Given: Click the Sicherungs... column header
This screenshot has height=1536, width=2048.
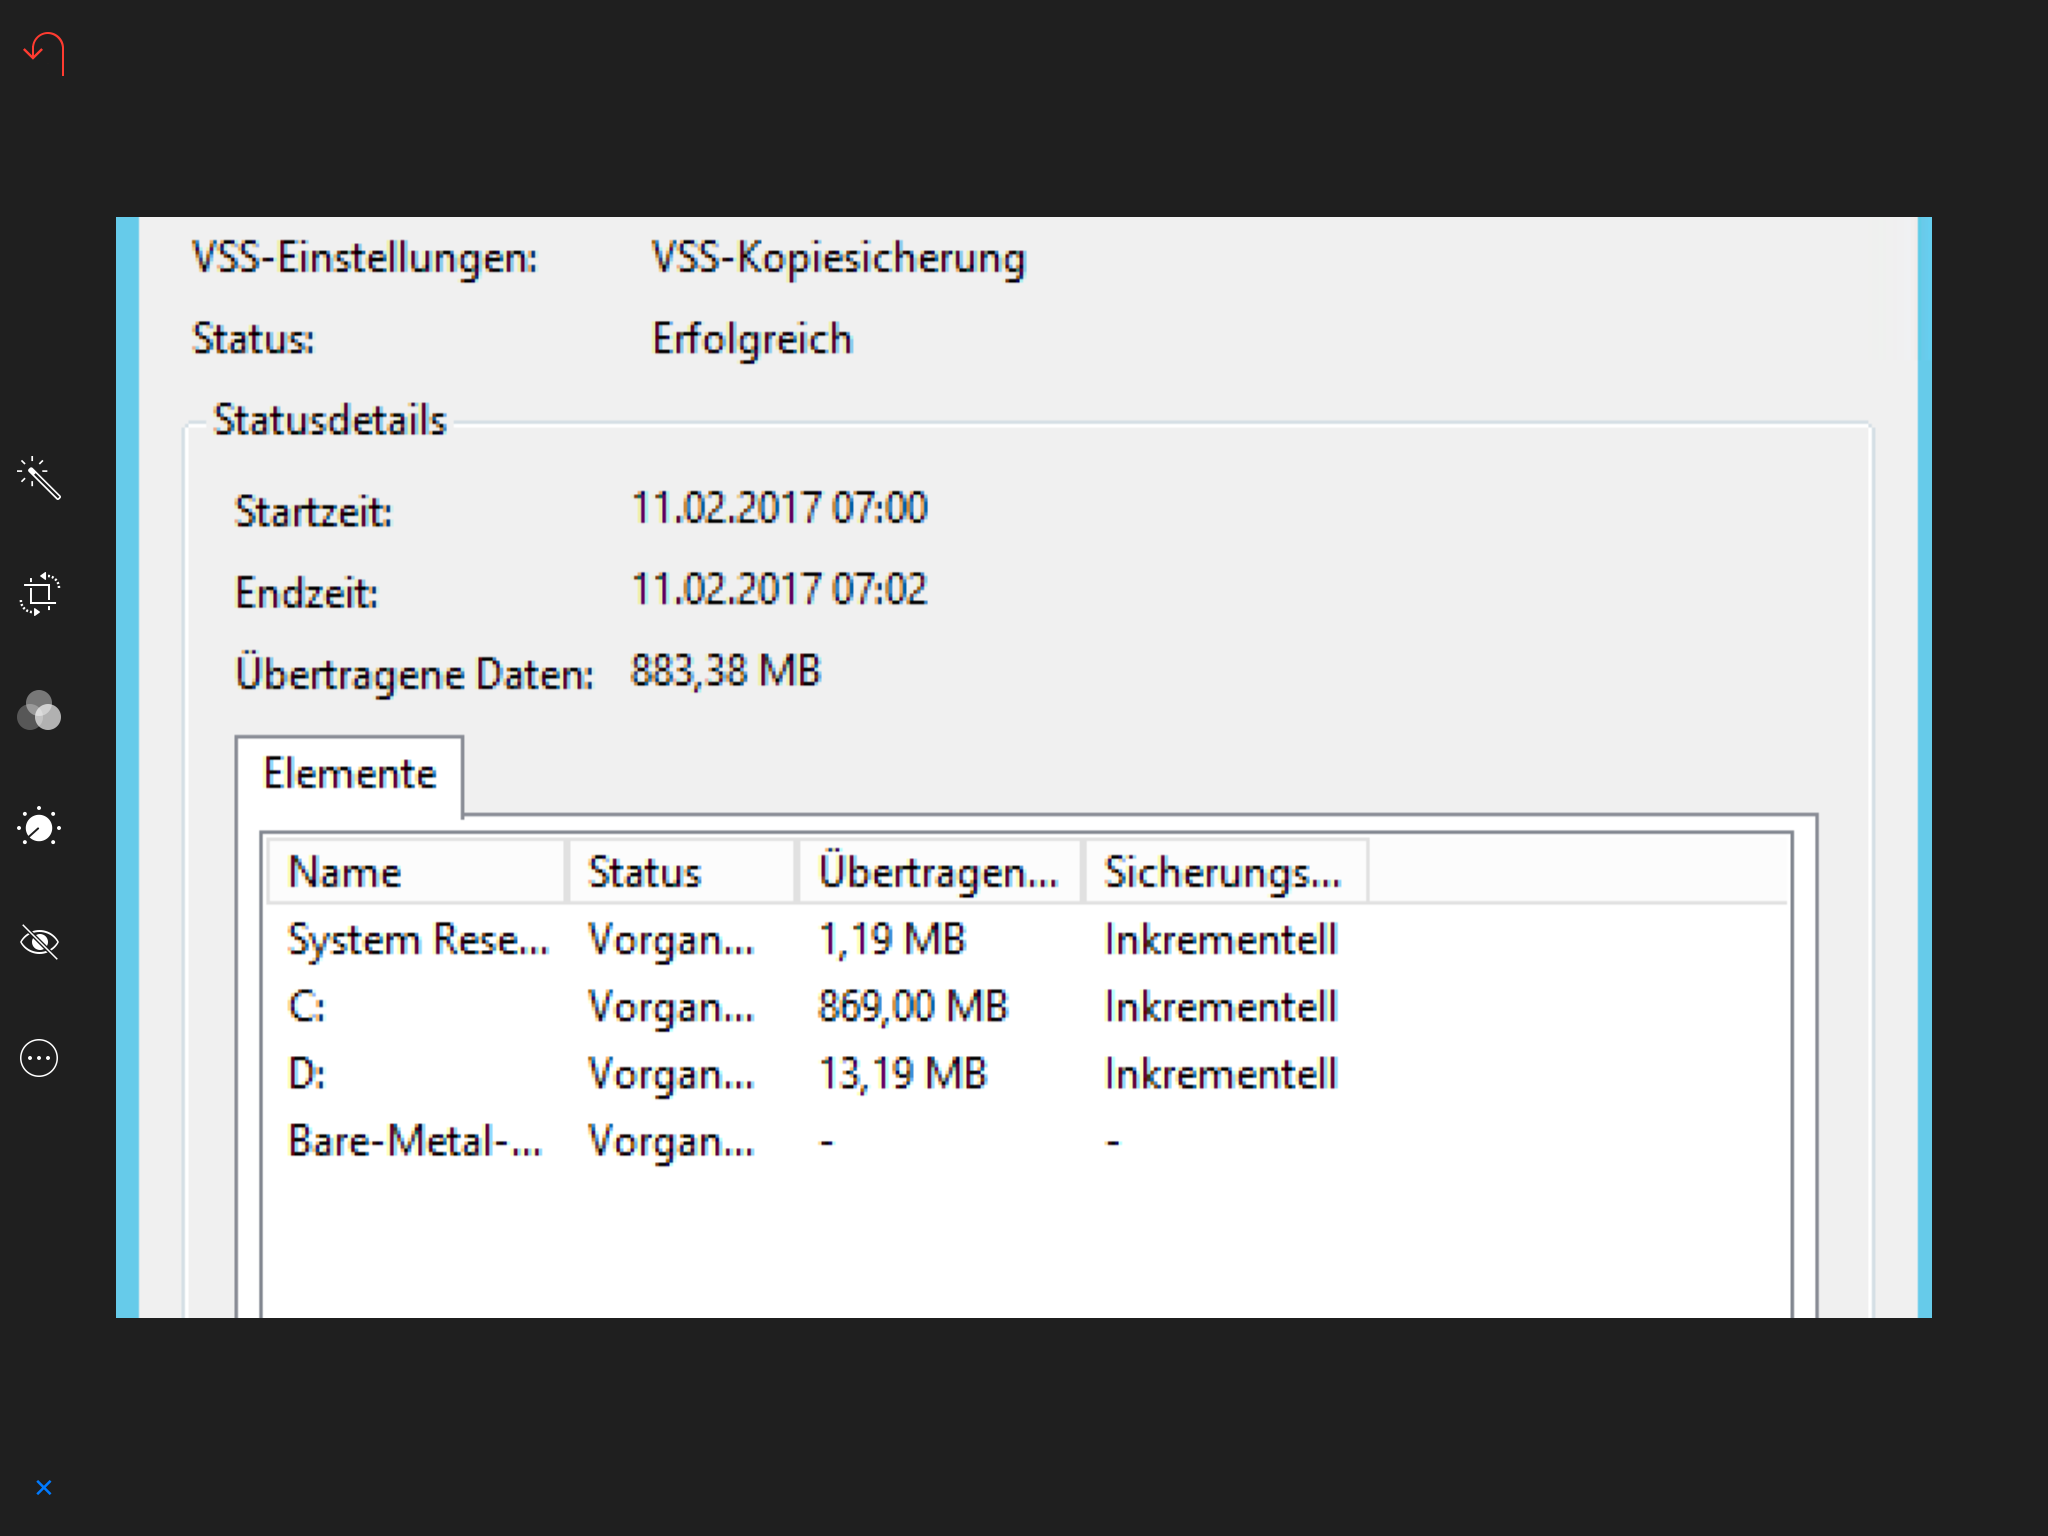Looking at the screenshot, I should pyautogui.click(x=1225, y=872).
